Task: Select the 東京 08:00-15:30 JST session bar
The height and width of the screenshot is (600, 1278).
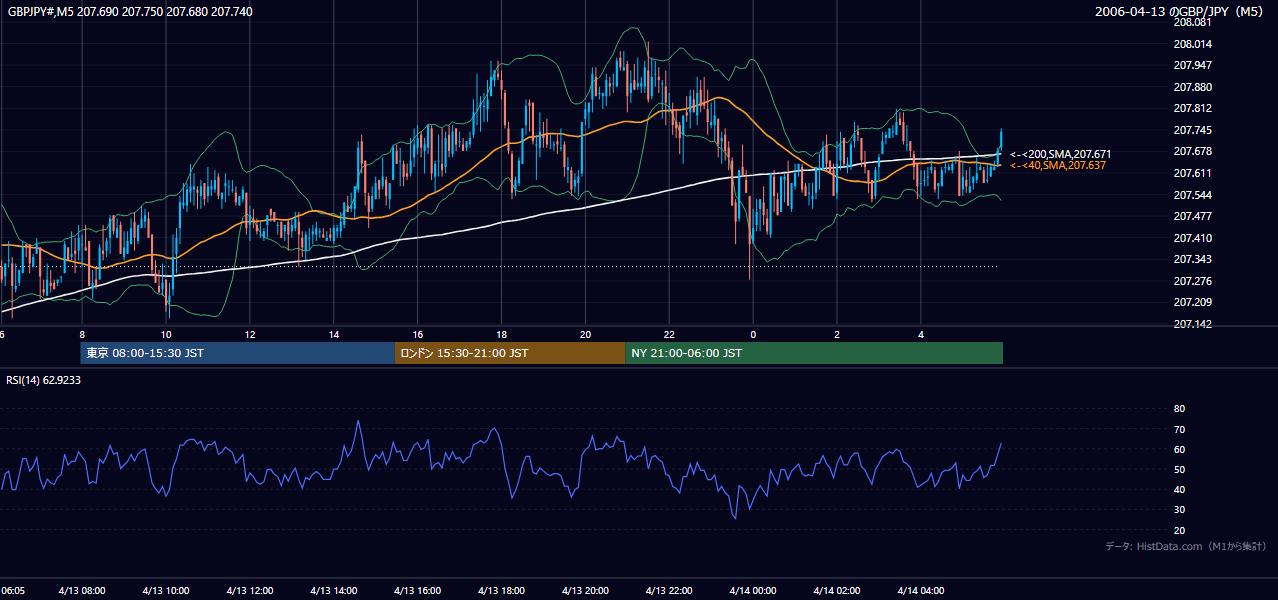Action: pyautogui.click(x=238, y=353)
